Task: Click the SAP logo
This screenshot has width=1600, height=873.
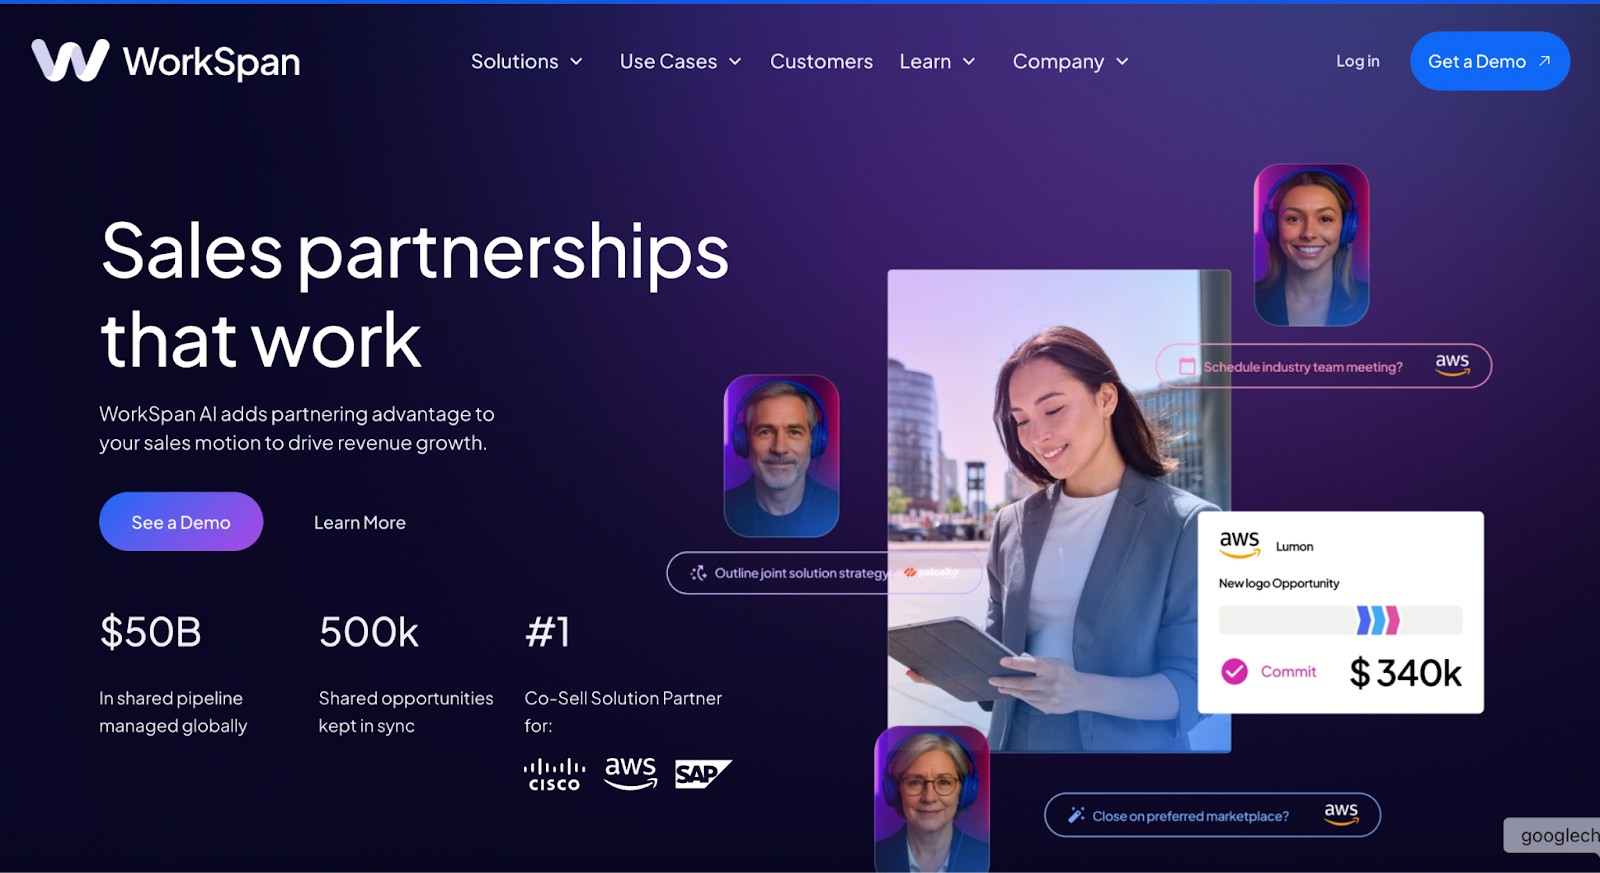Action: click(703, 773)
